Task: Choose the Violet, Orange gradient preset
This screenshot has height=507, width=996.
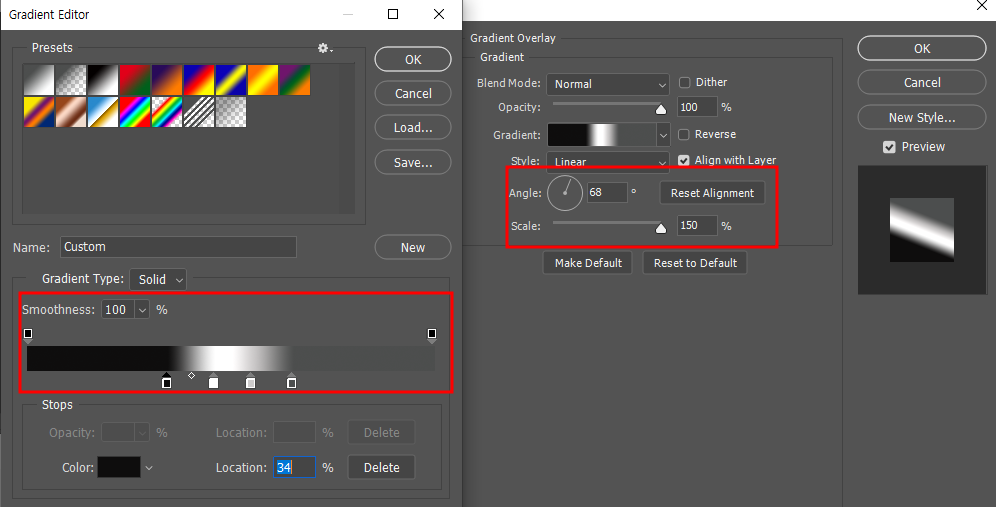Action: point(167,80)
